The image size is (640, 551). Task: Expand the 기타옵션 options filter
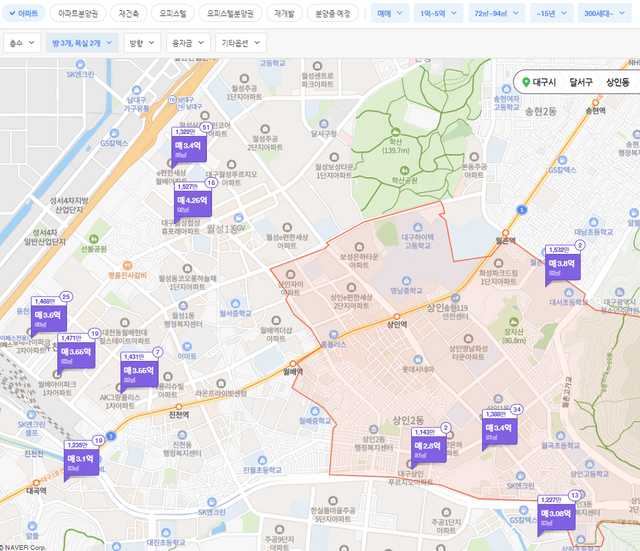point(241,43)
